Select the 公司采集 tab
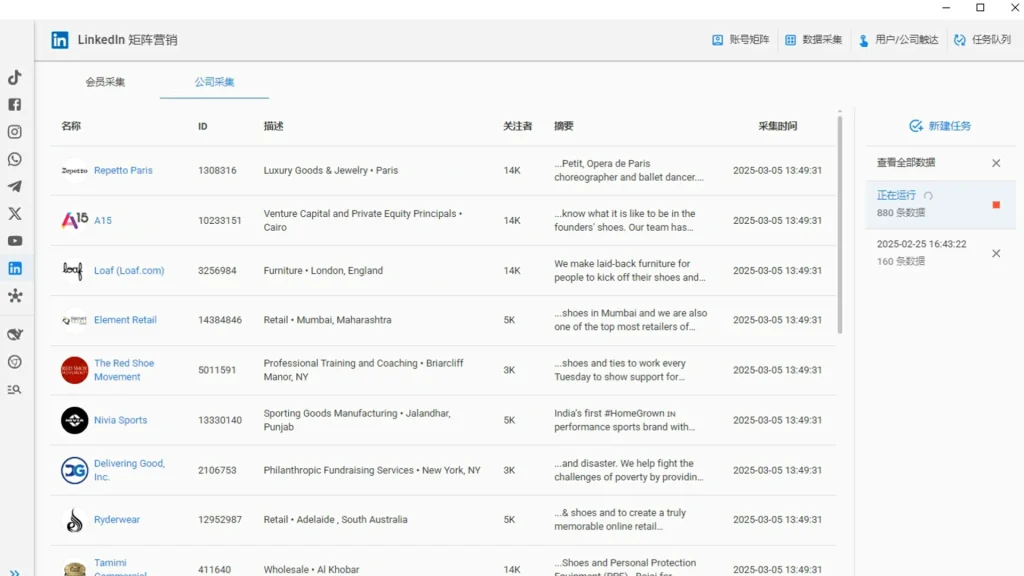 point(213,82)
